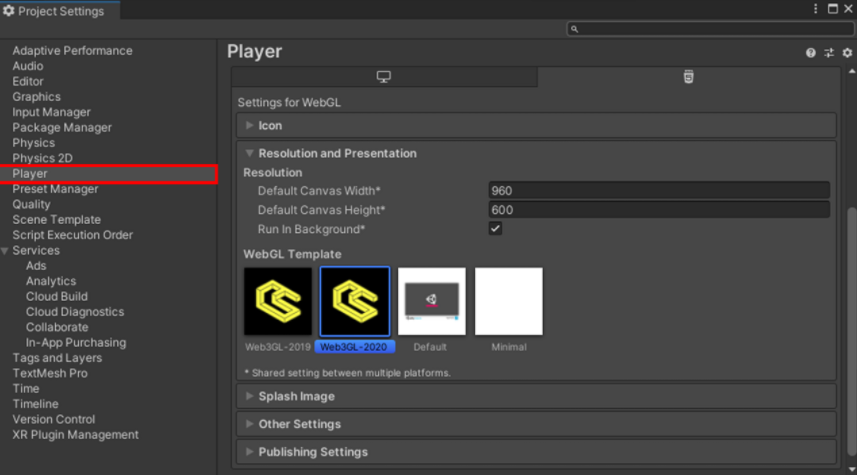The width and height of the screenshot is (857, 475).
Task: Open the Player settings gear menu
Action: (847, 52)
